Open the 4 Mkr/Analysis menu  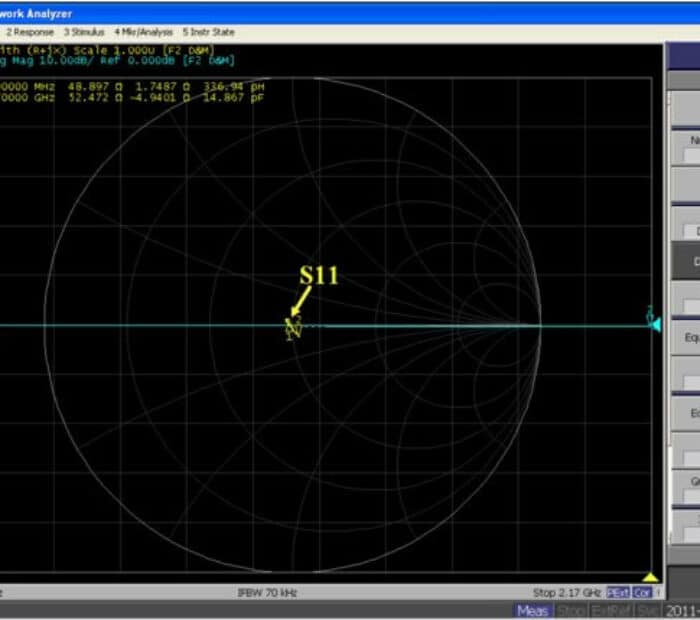point(143,32)
